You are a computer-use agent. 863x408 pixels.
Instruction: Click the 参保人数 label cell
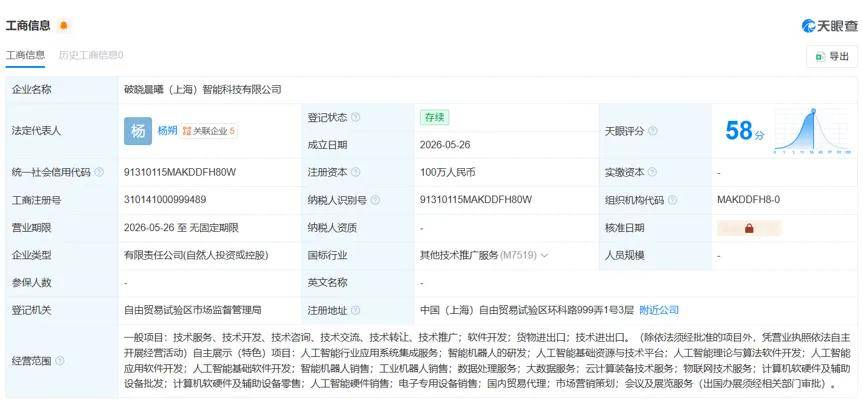62,283
